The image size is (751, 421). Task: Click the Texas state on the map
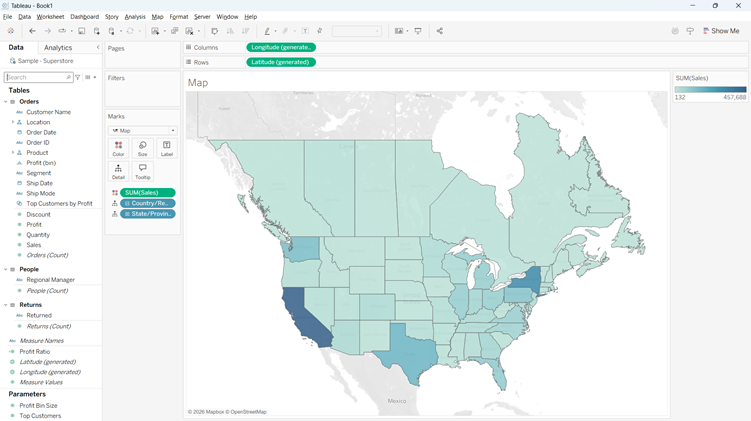point(409,352)
